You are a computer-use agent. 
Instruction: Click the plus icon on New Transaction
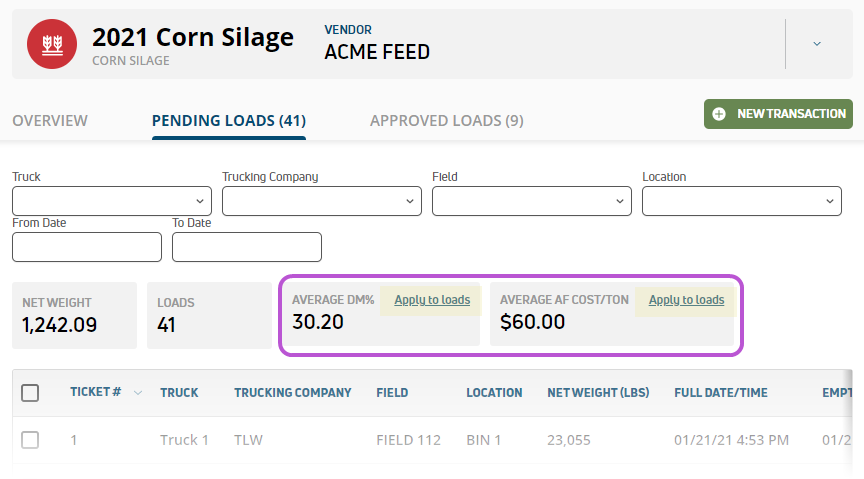[719, 114]
